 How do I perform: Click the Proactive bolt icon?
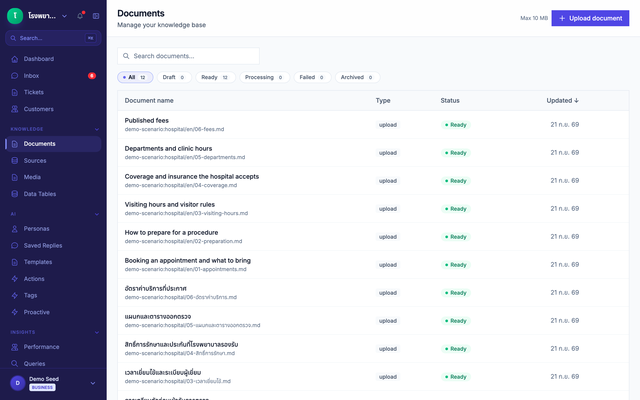point(15,312)
